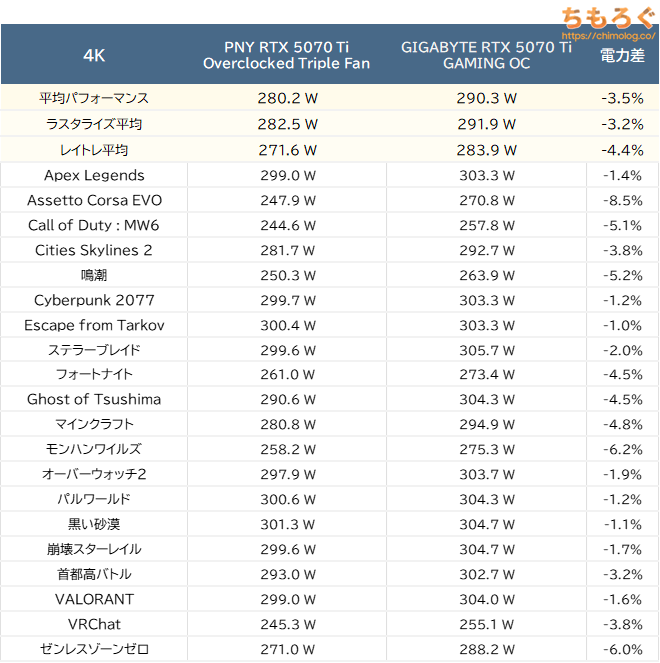
Task: Click the 'Apex Legends' row label
Action: (x=94, y=175)
